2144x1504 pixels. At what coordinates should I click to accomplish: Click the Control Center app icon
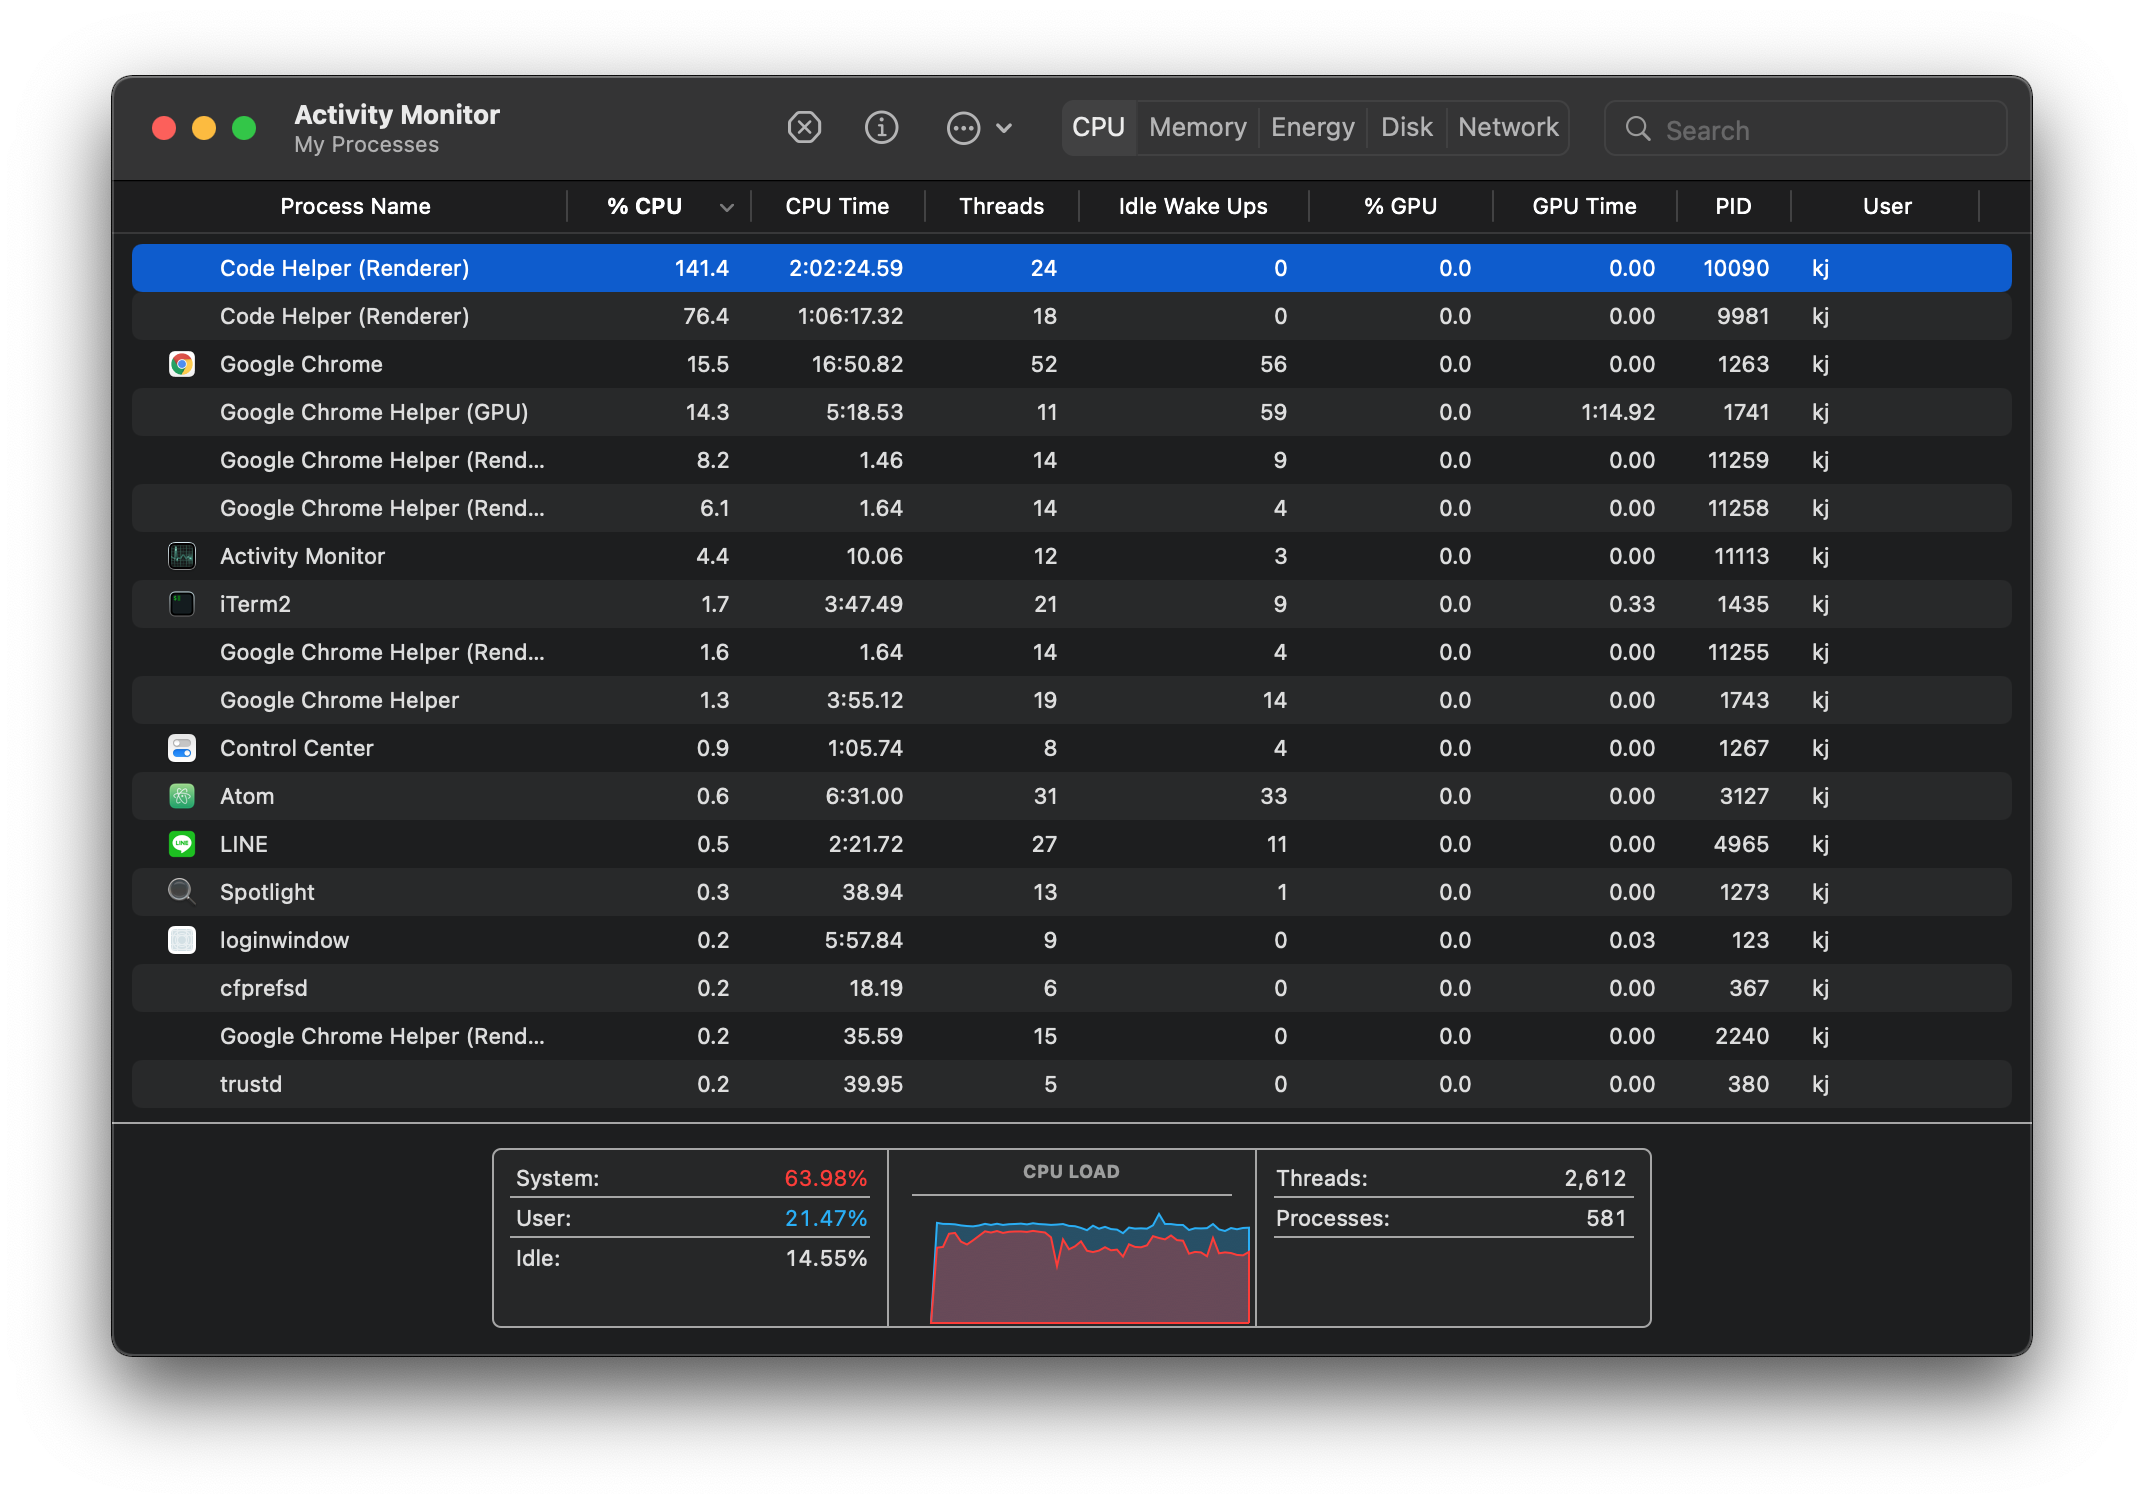pyautogui.click(x=182, y=748)
